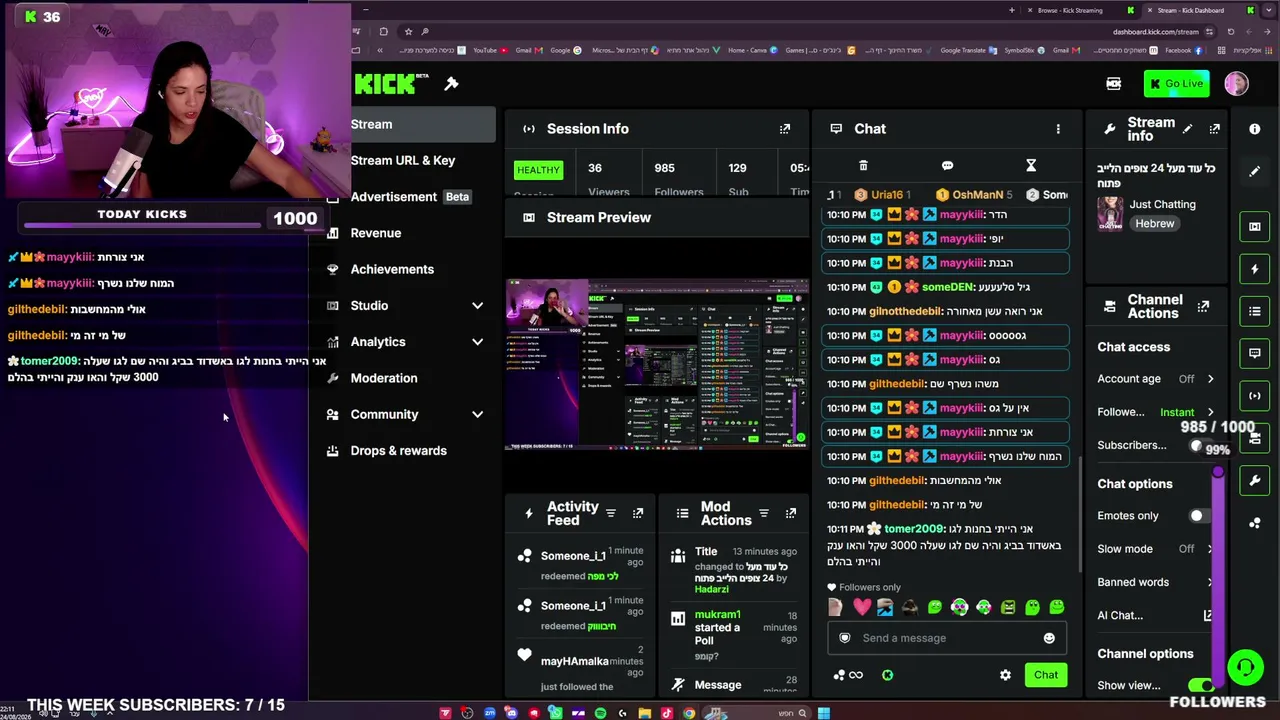The width and height of the screenshot is (1280, 720).
Task: Open Chrome from the taskbar
Action: [689, 713]
